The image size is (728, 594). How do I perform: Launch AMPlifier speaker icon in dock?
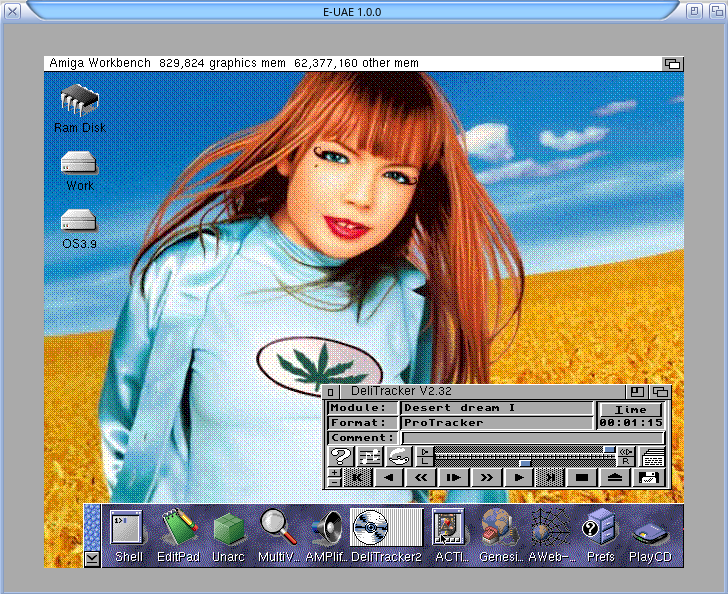click(328, 528)
